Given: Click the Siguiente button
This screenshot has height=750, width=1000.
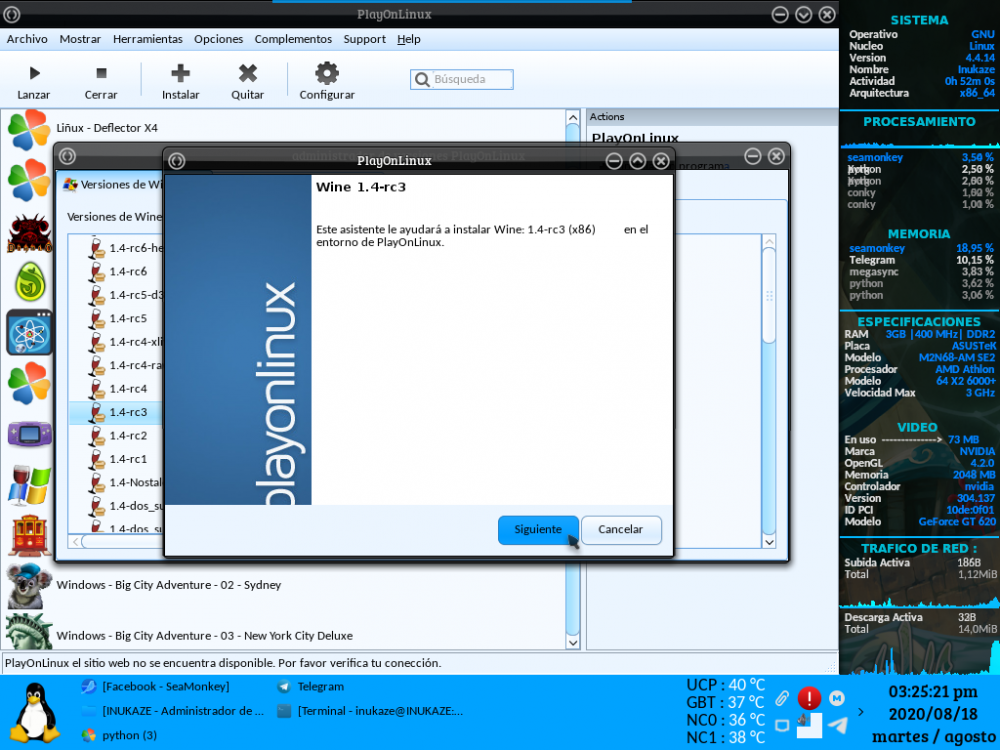Looking at the screenshot, I should coord(538,529).
